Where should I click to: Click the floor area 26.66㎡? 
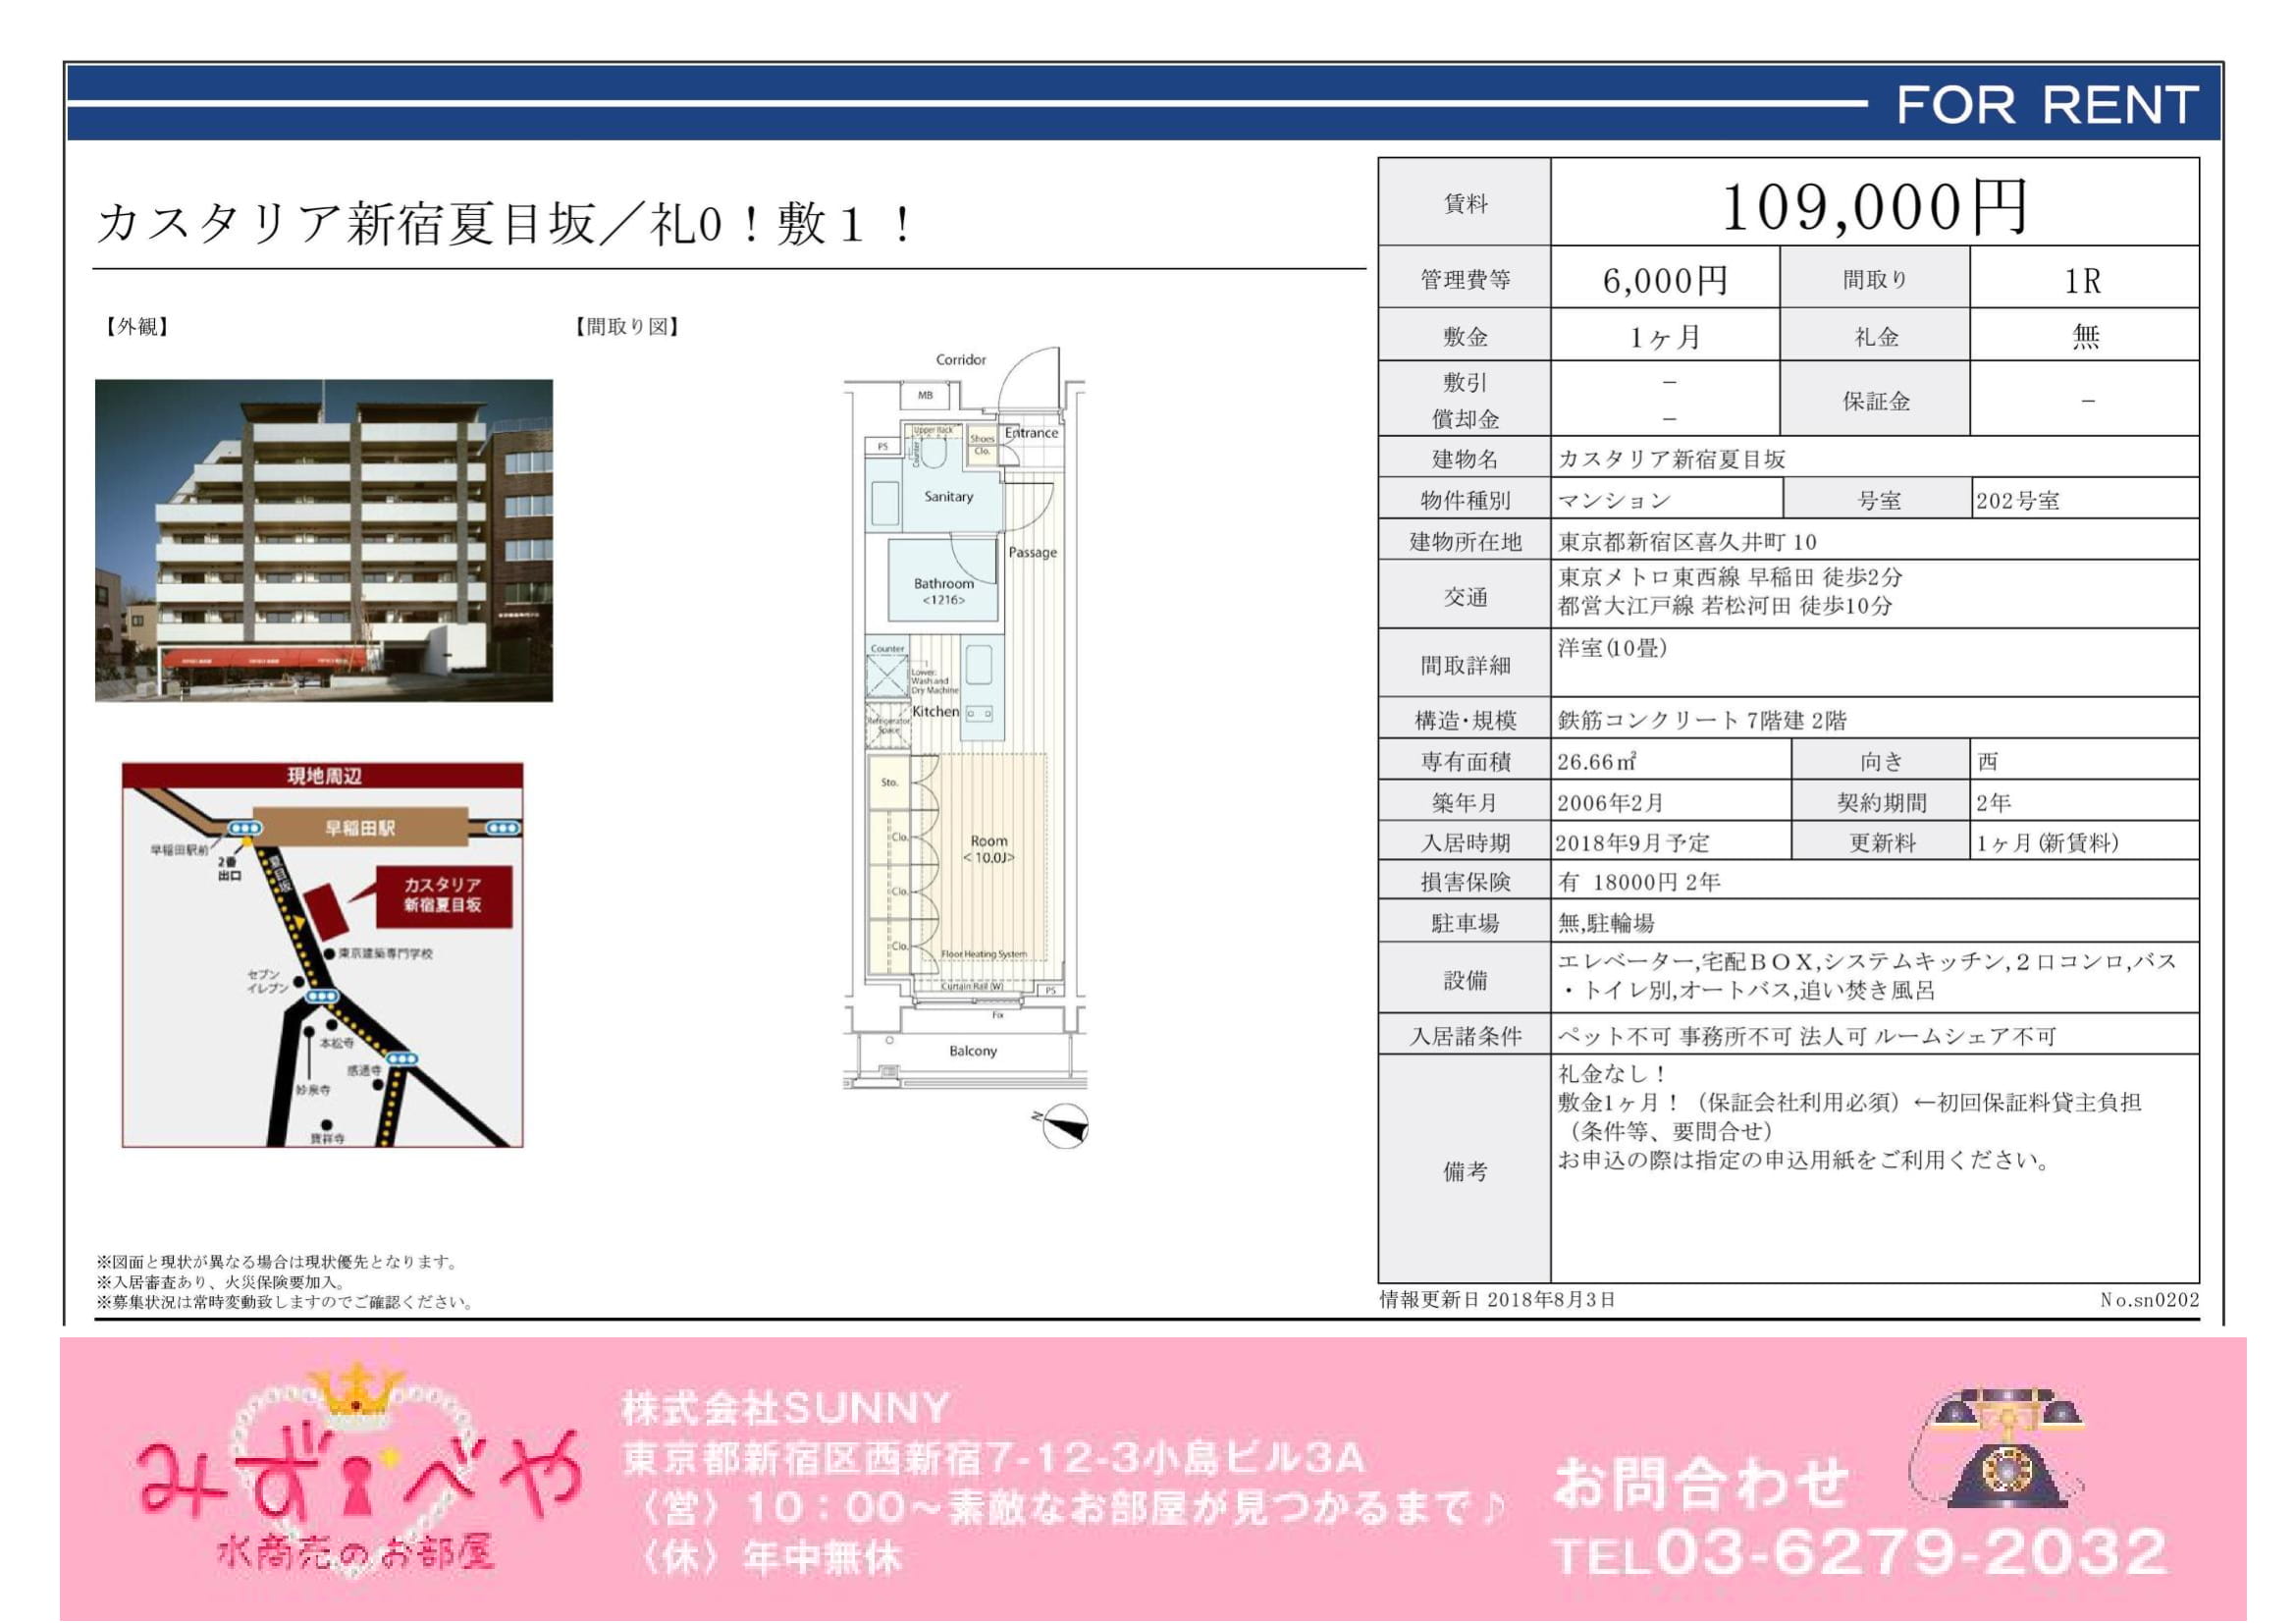(1597, 762)
